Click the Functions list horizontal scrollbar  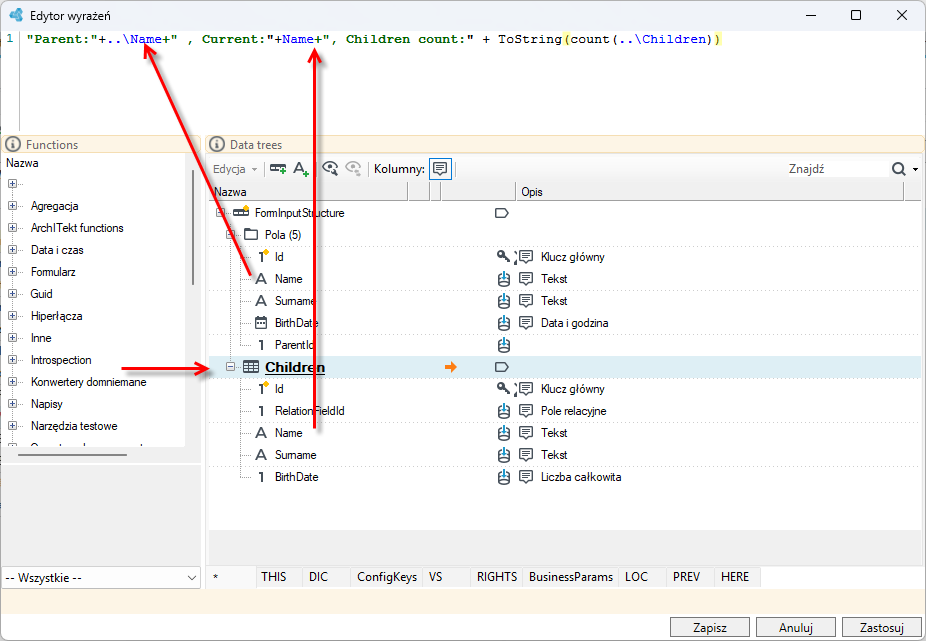coord(72,455)
